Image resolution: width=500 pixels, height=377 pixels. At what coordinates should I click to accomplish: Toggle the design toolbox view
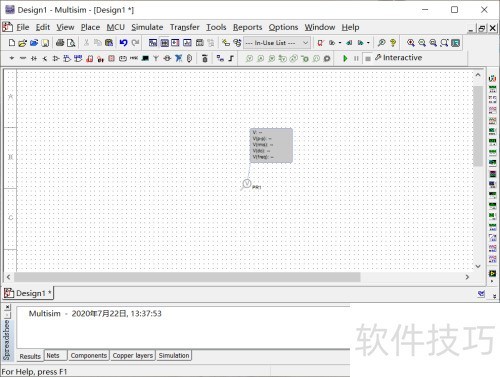point(153,43)
